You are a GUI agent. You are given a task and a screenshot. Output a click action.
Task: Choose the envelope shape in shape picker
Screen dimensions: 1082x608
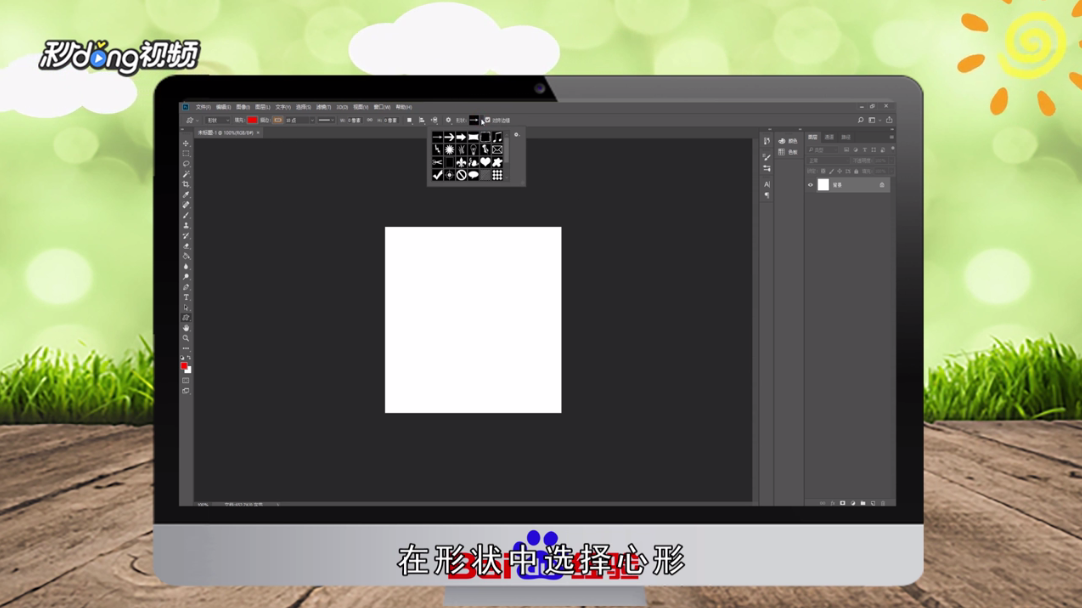click(498, 149)
